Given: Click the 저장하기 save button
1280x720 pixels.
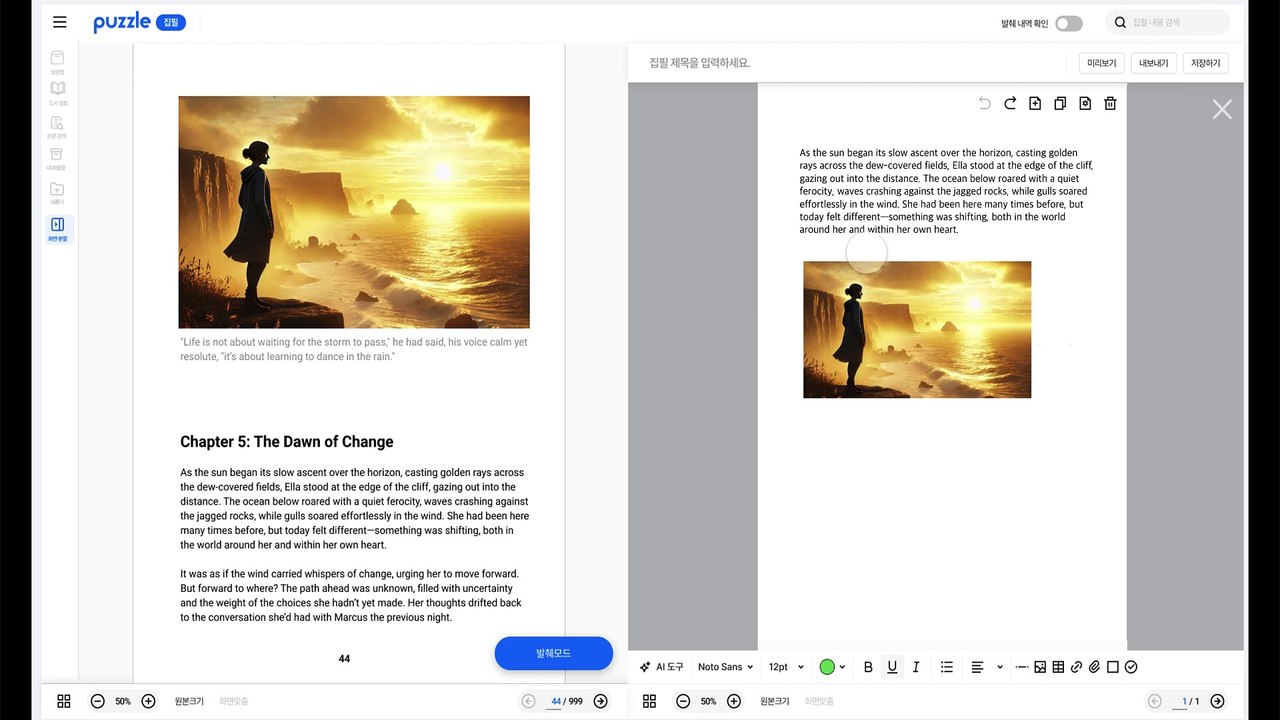Looking at the screenshot, I should pyautogui.click(x=1205, y=63).
